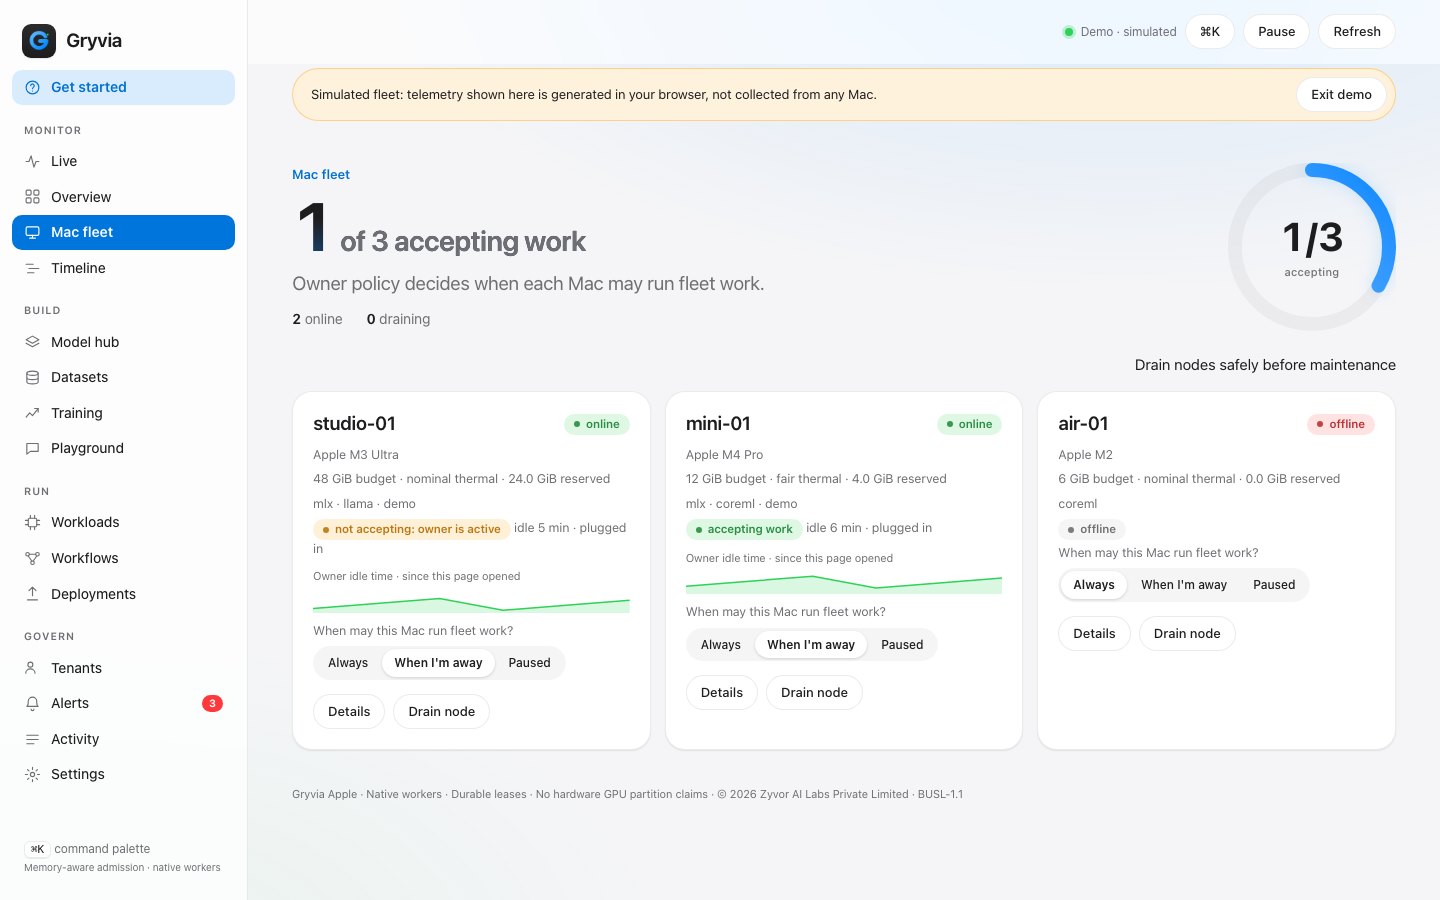Click the Mac fleet breadcrumb heading

321,175
